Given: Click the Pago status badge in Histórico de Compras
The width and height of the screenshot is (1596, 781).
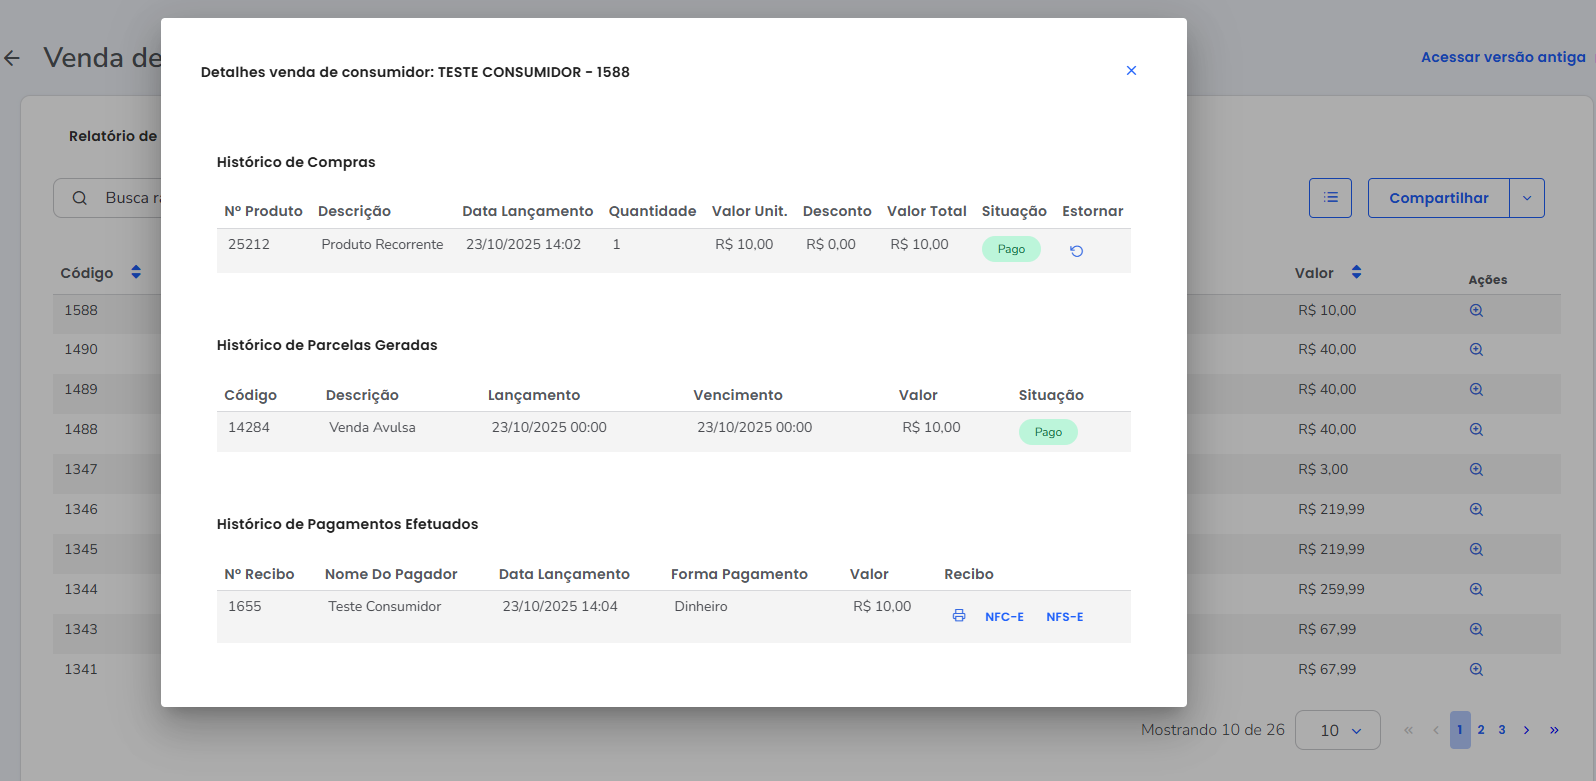Looking at the screenshot, I should click(x=1011, y=249).
